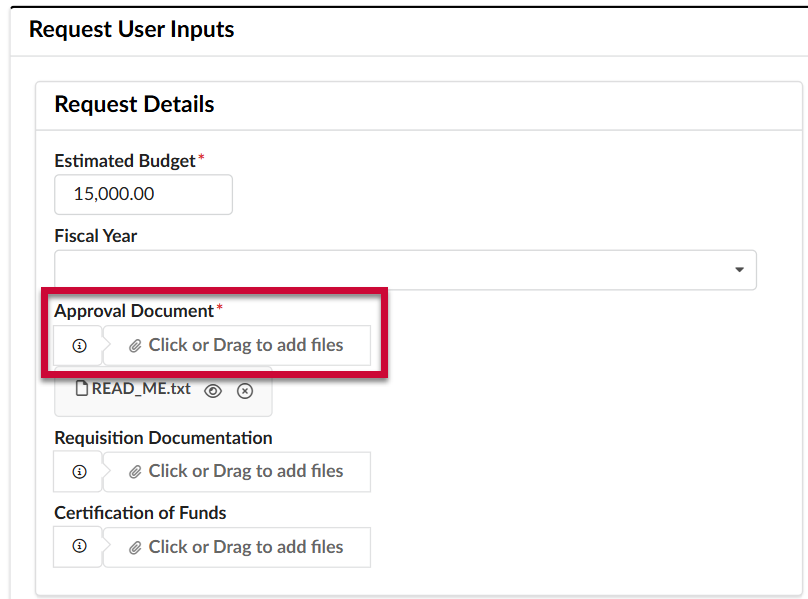This screenshot has height=599, width=808.
Task: Click the Estimated Budget input showing 15,000.00
Action: pyautogui.click(x=143, y=194)
